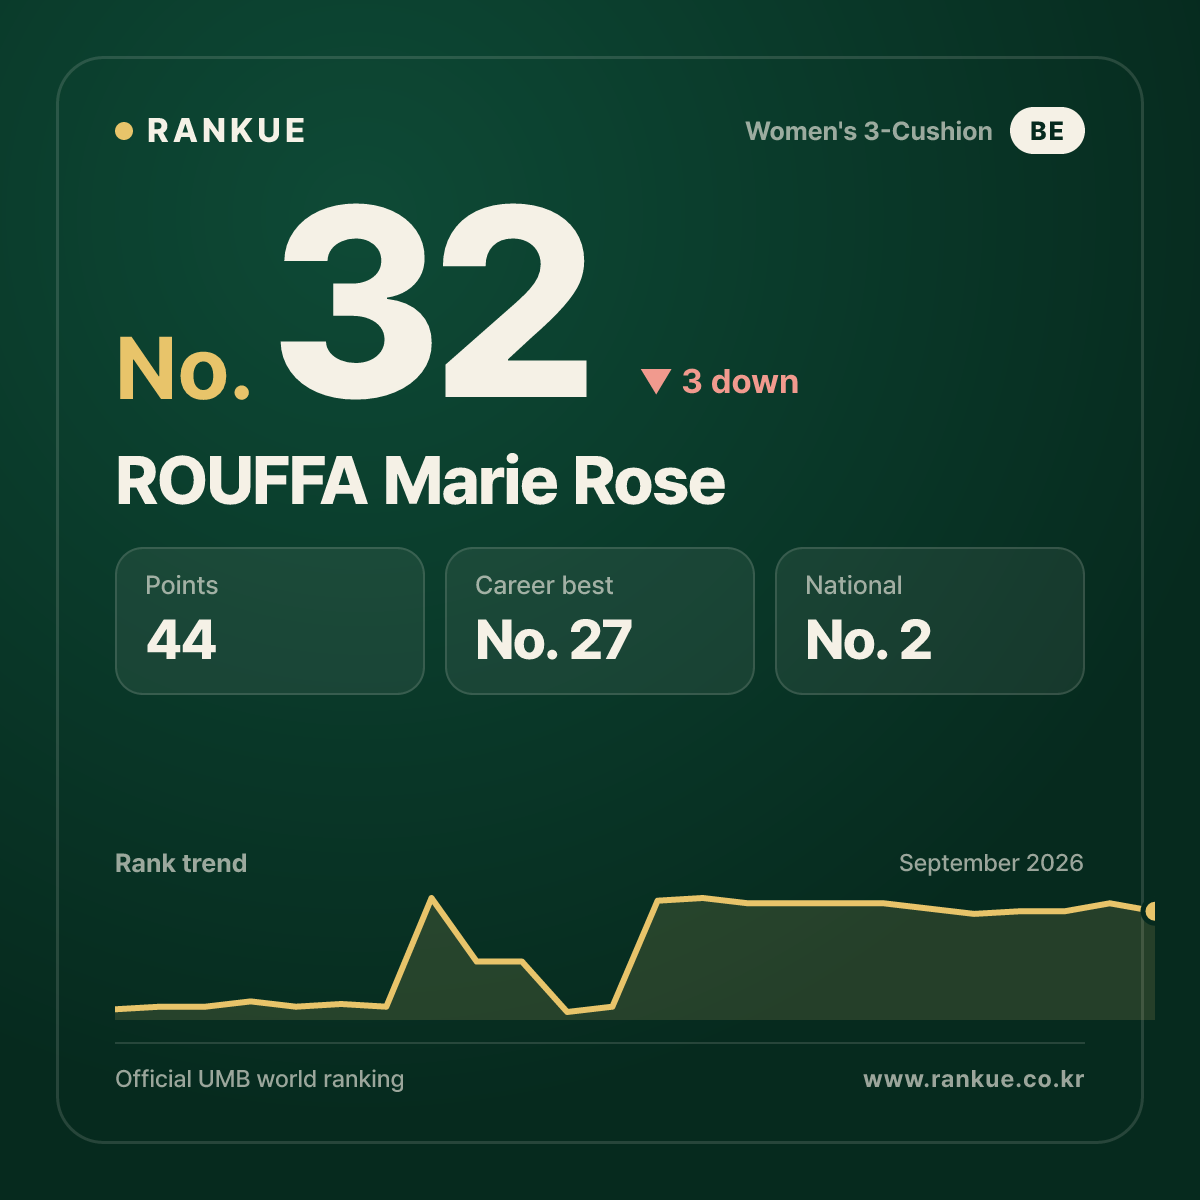Click the player name ROUFFA Marie Rose

coord(420,481)
